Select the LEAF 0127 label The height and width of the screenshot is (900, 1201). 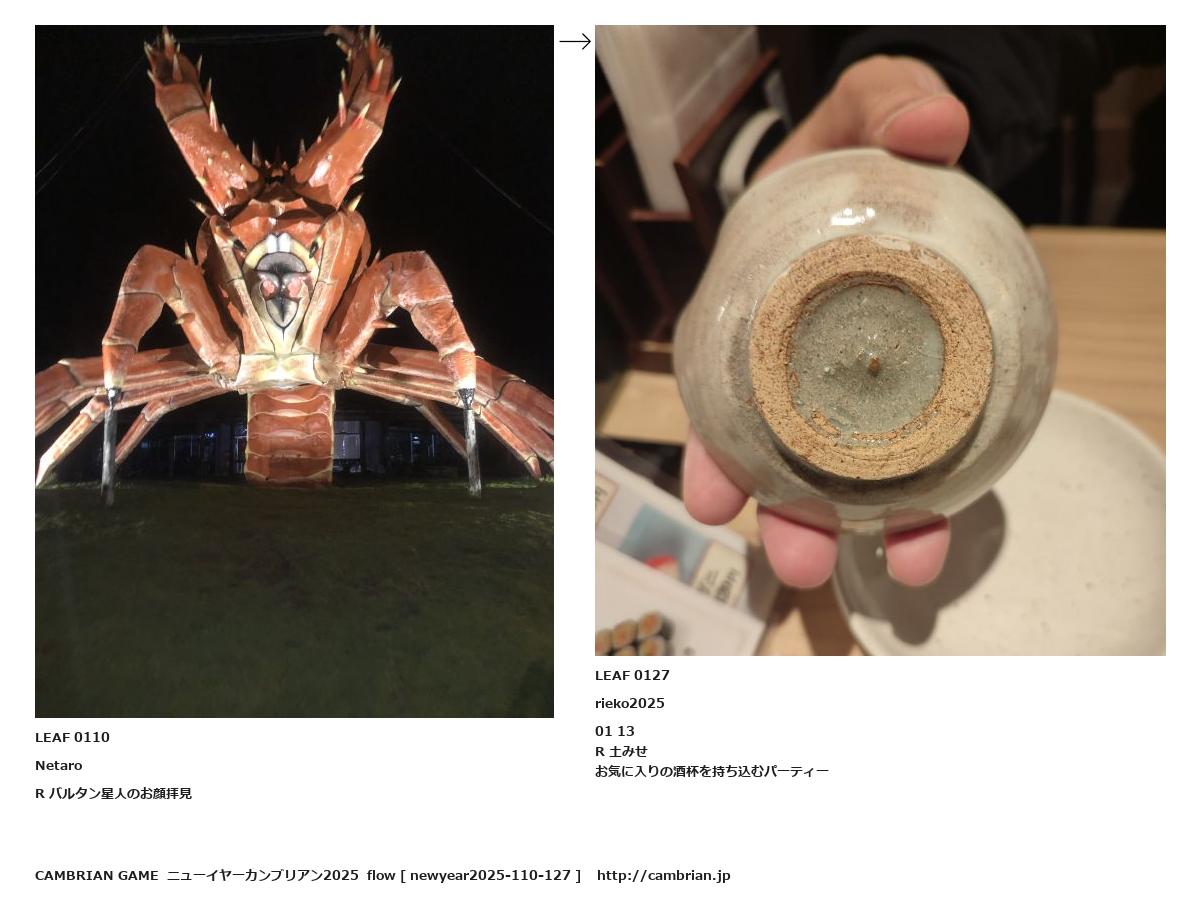pos(632,676)
